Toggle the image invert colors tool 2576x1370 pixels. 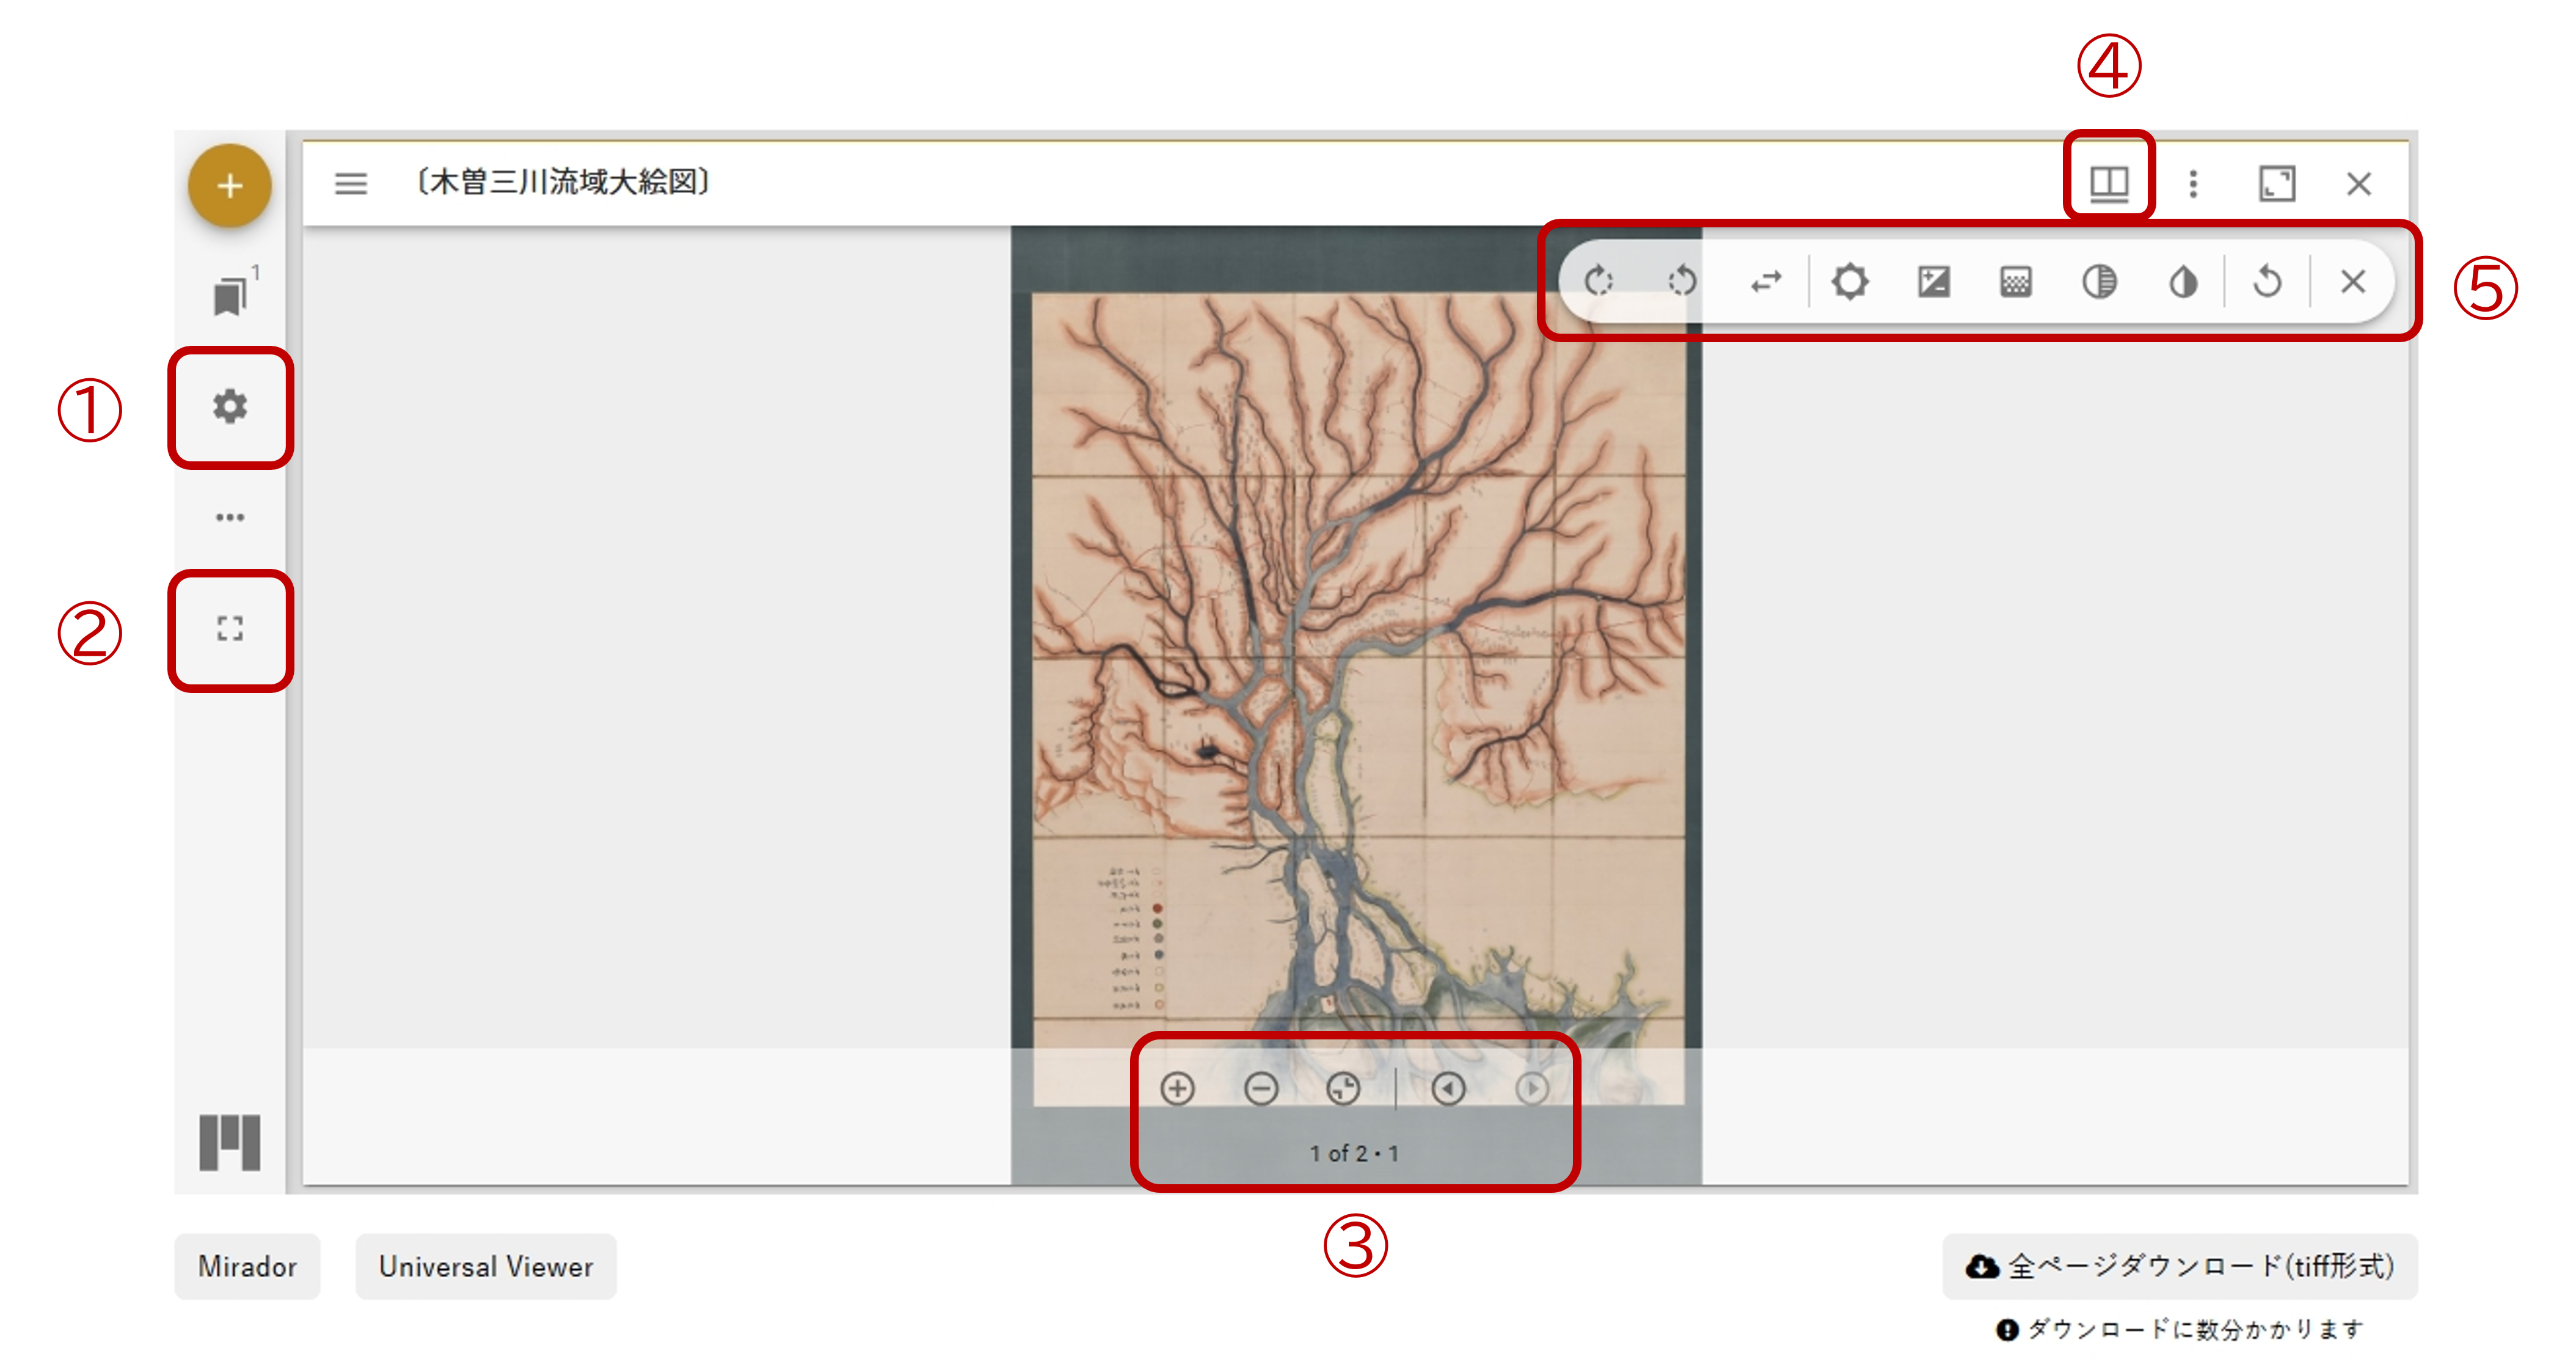pyautogui.click(x=2183, y=282)
